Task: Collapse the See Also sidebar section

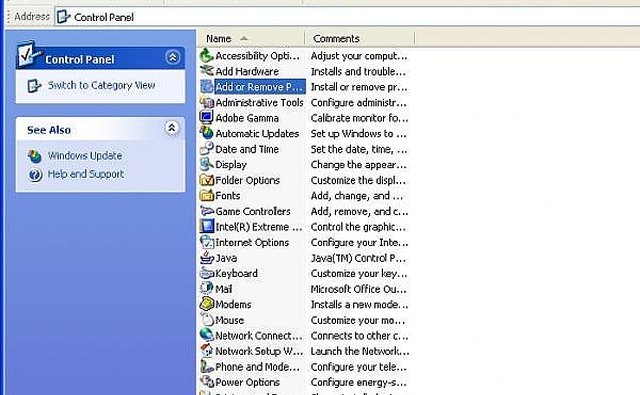Action: click(172, 128)
